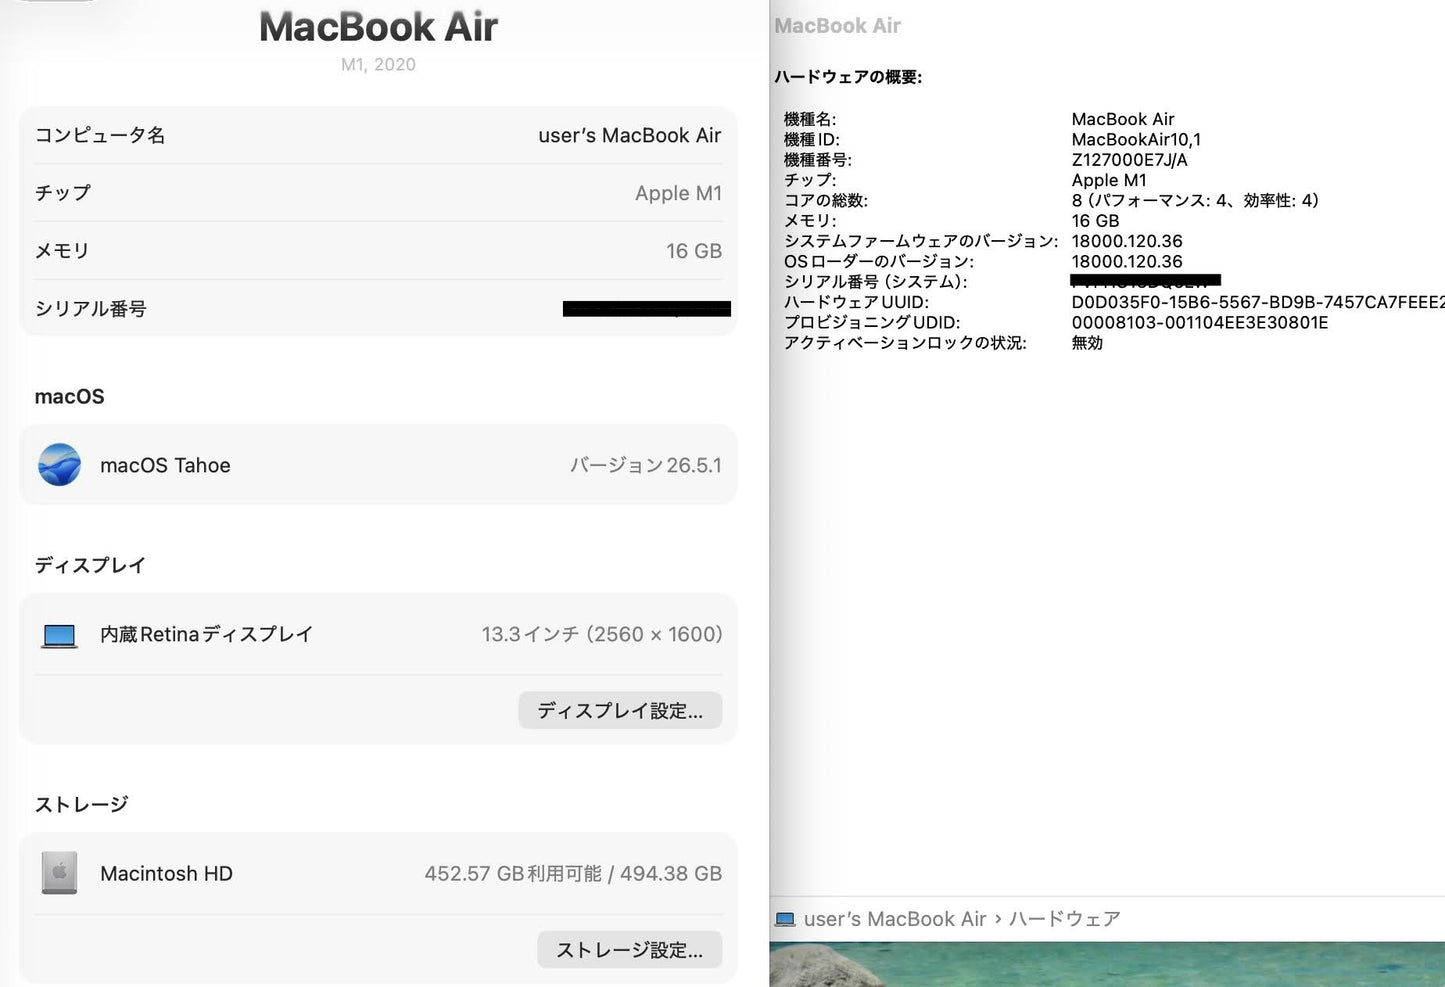This screenshot has width=1445, height=987.
Task: Click 452.57 GB利用可能 / 494.38 GB text
Action: tap(573, 873)
